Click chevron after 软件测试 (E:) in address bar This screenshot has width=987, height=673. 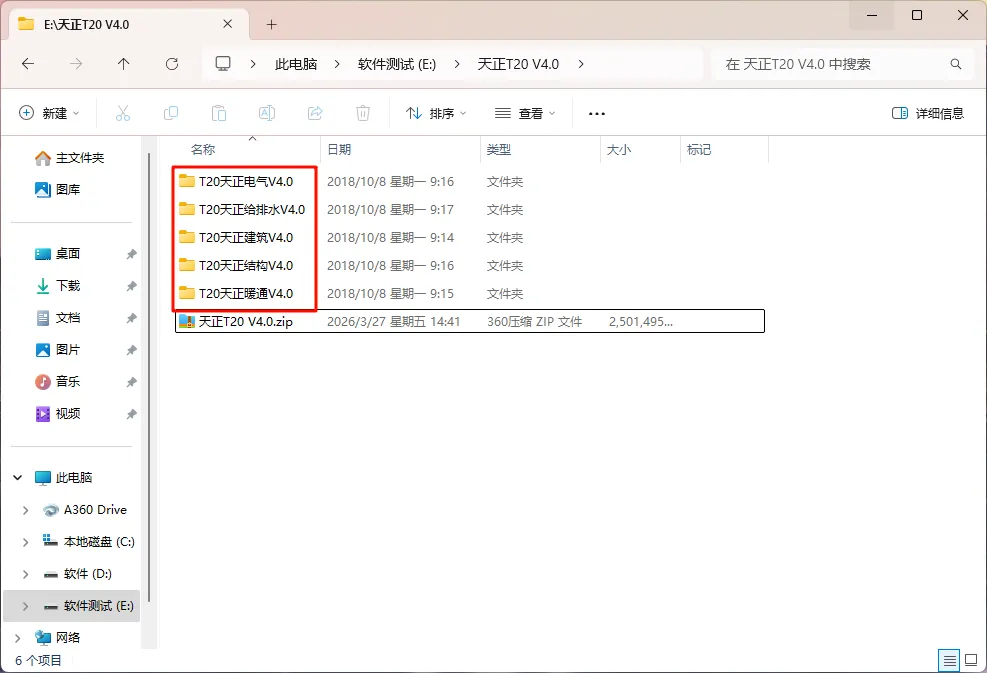point(457,64)
